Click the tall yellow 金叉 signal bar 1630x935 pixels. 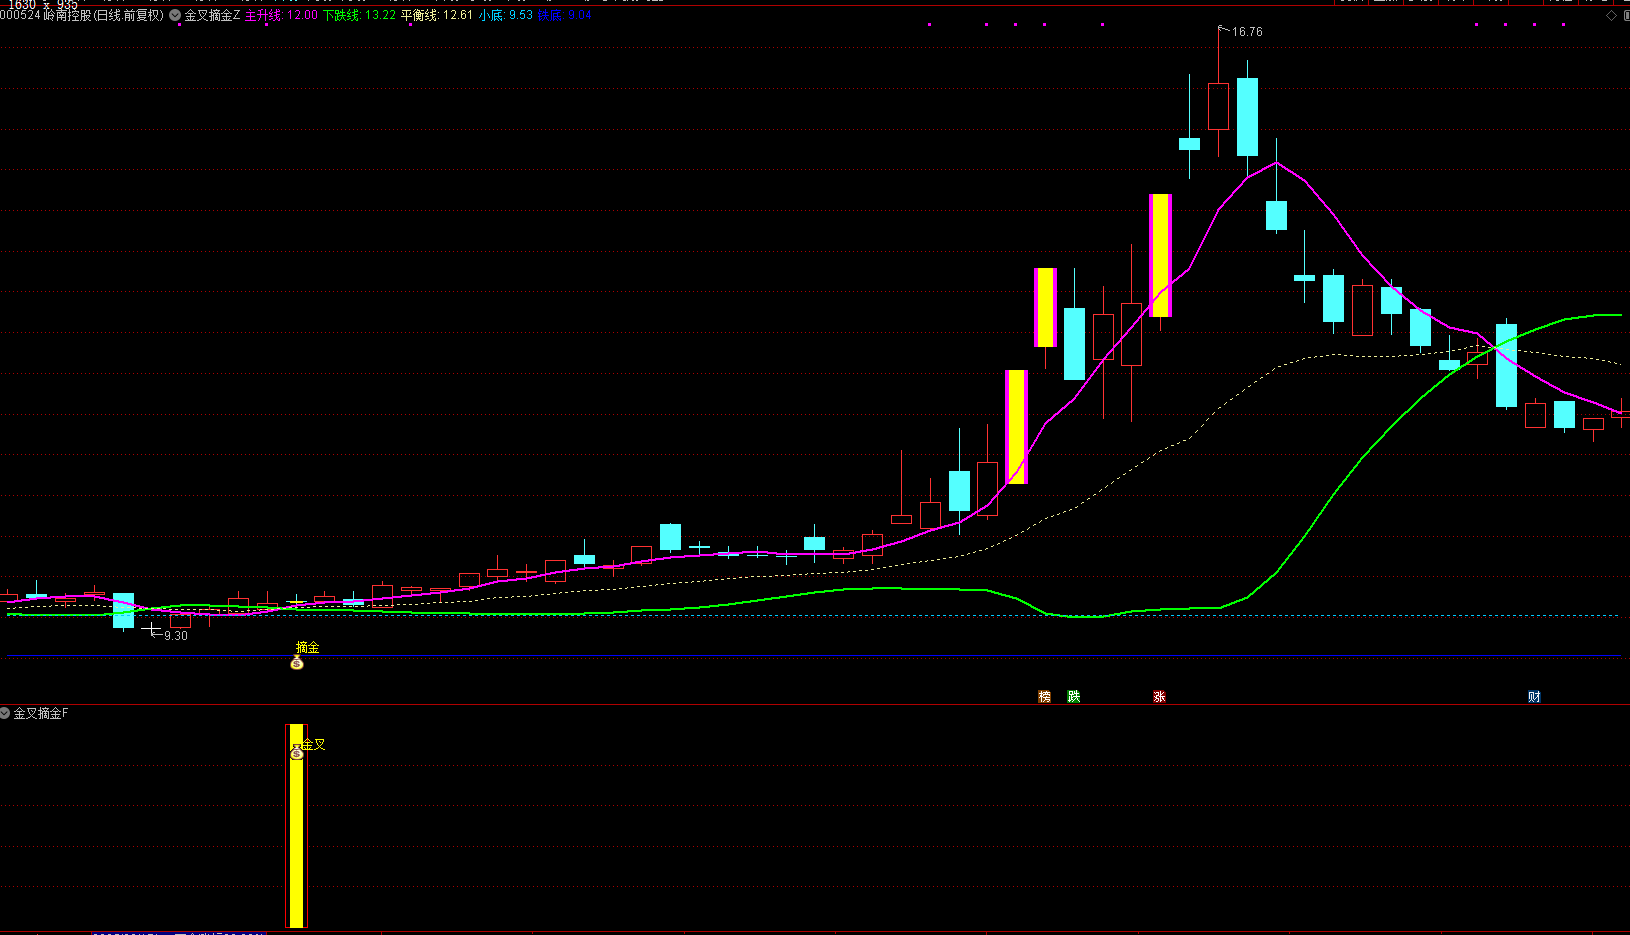(296, 826)
